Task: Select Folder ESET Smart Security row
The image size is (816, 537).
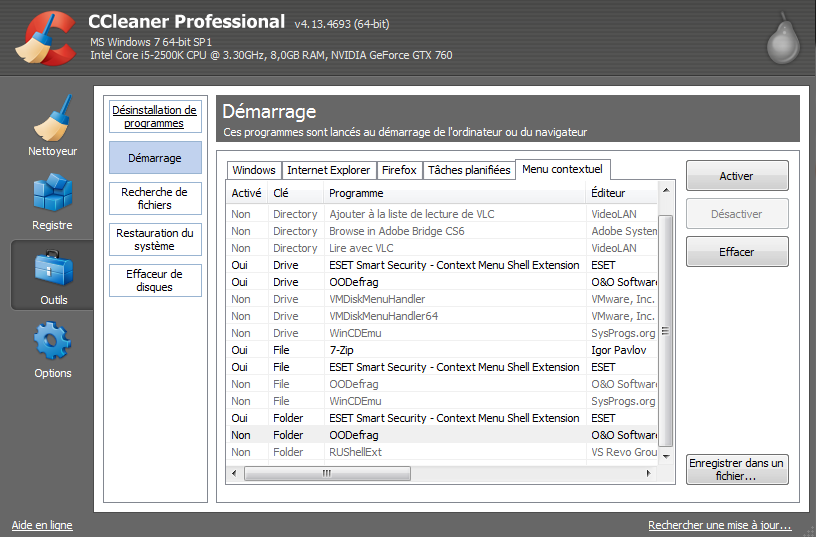Action: coord(442,418)
